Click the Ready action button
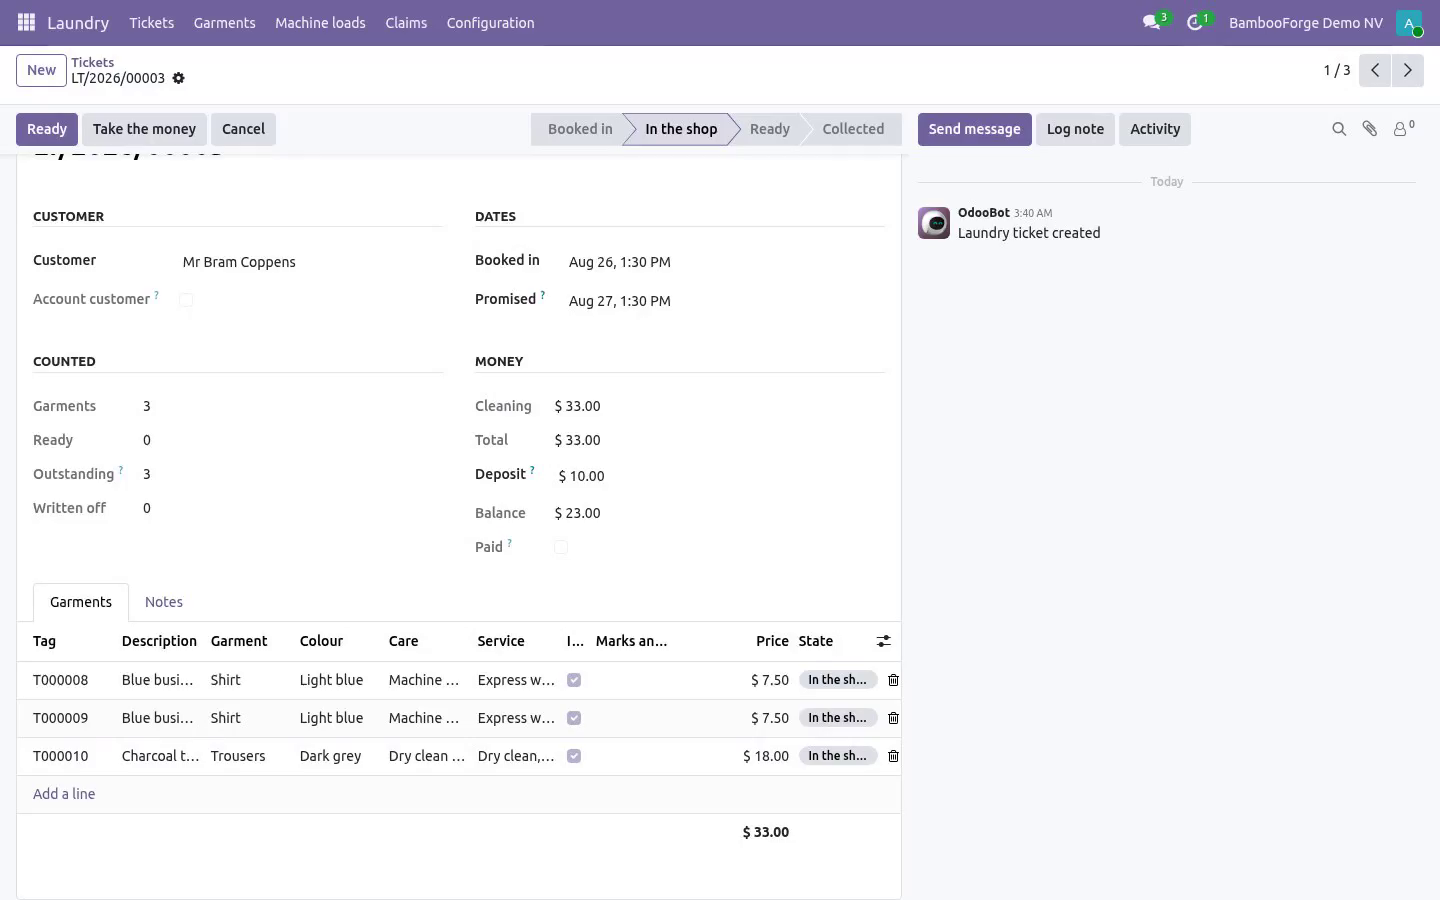Image resolution: width=1440 pixels, height=900 pixels. pos(47,129)
